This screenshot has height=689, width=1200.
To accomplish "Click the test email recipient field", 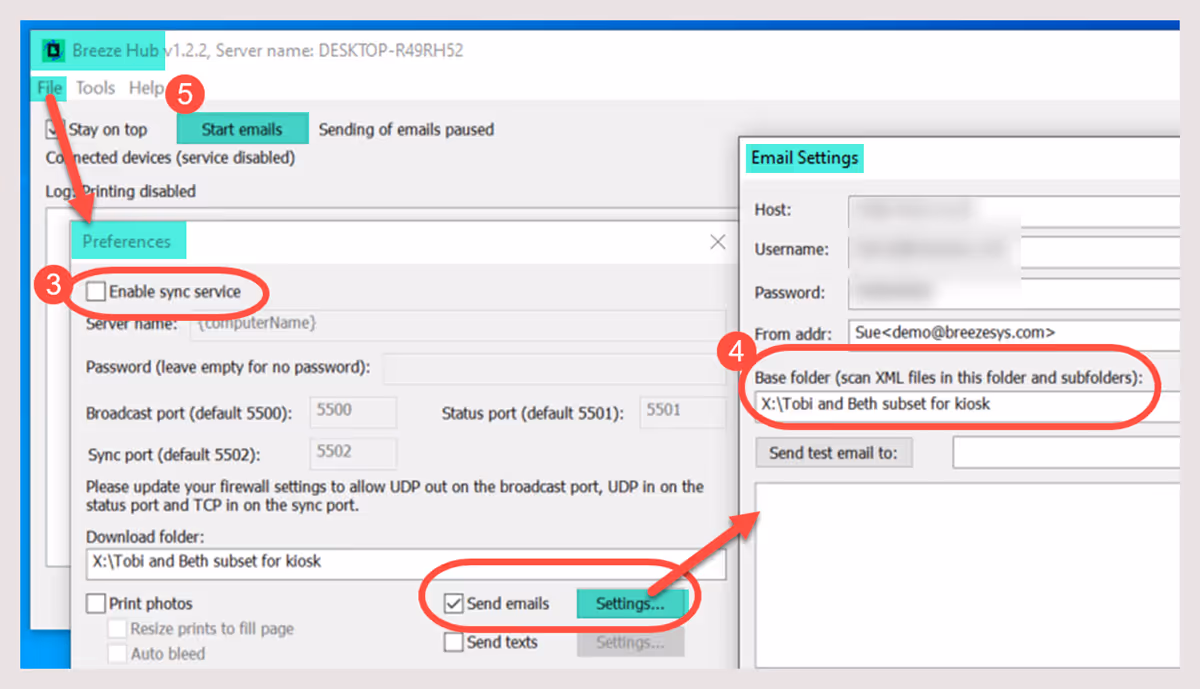I will 1066,453.
